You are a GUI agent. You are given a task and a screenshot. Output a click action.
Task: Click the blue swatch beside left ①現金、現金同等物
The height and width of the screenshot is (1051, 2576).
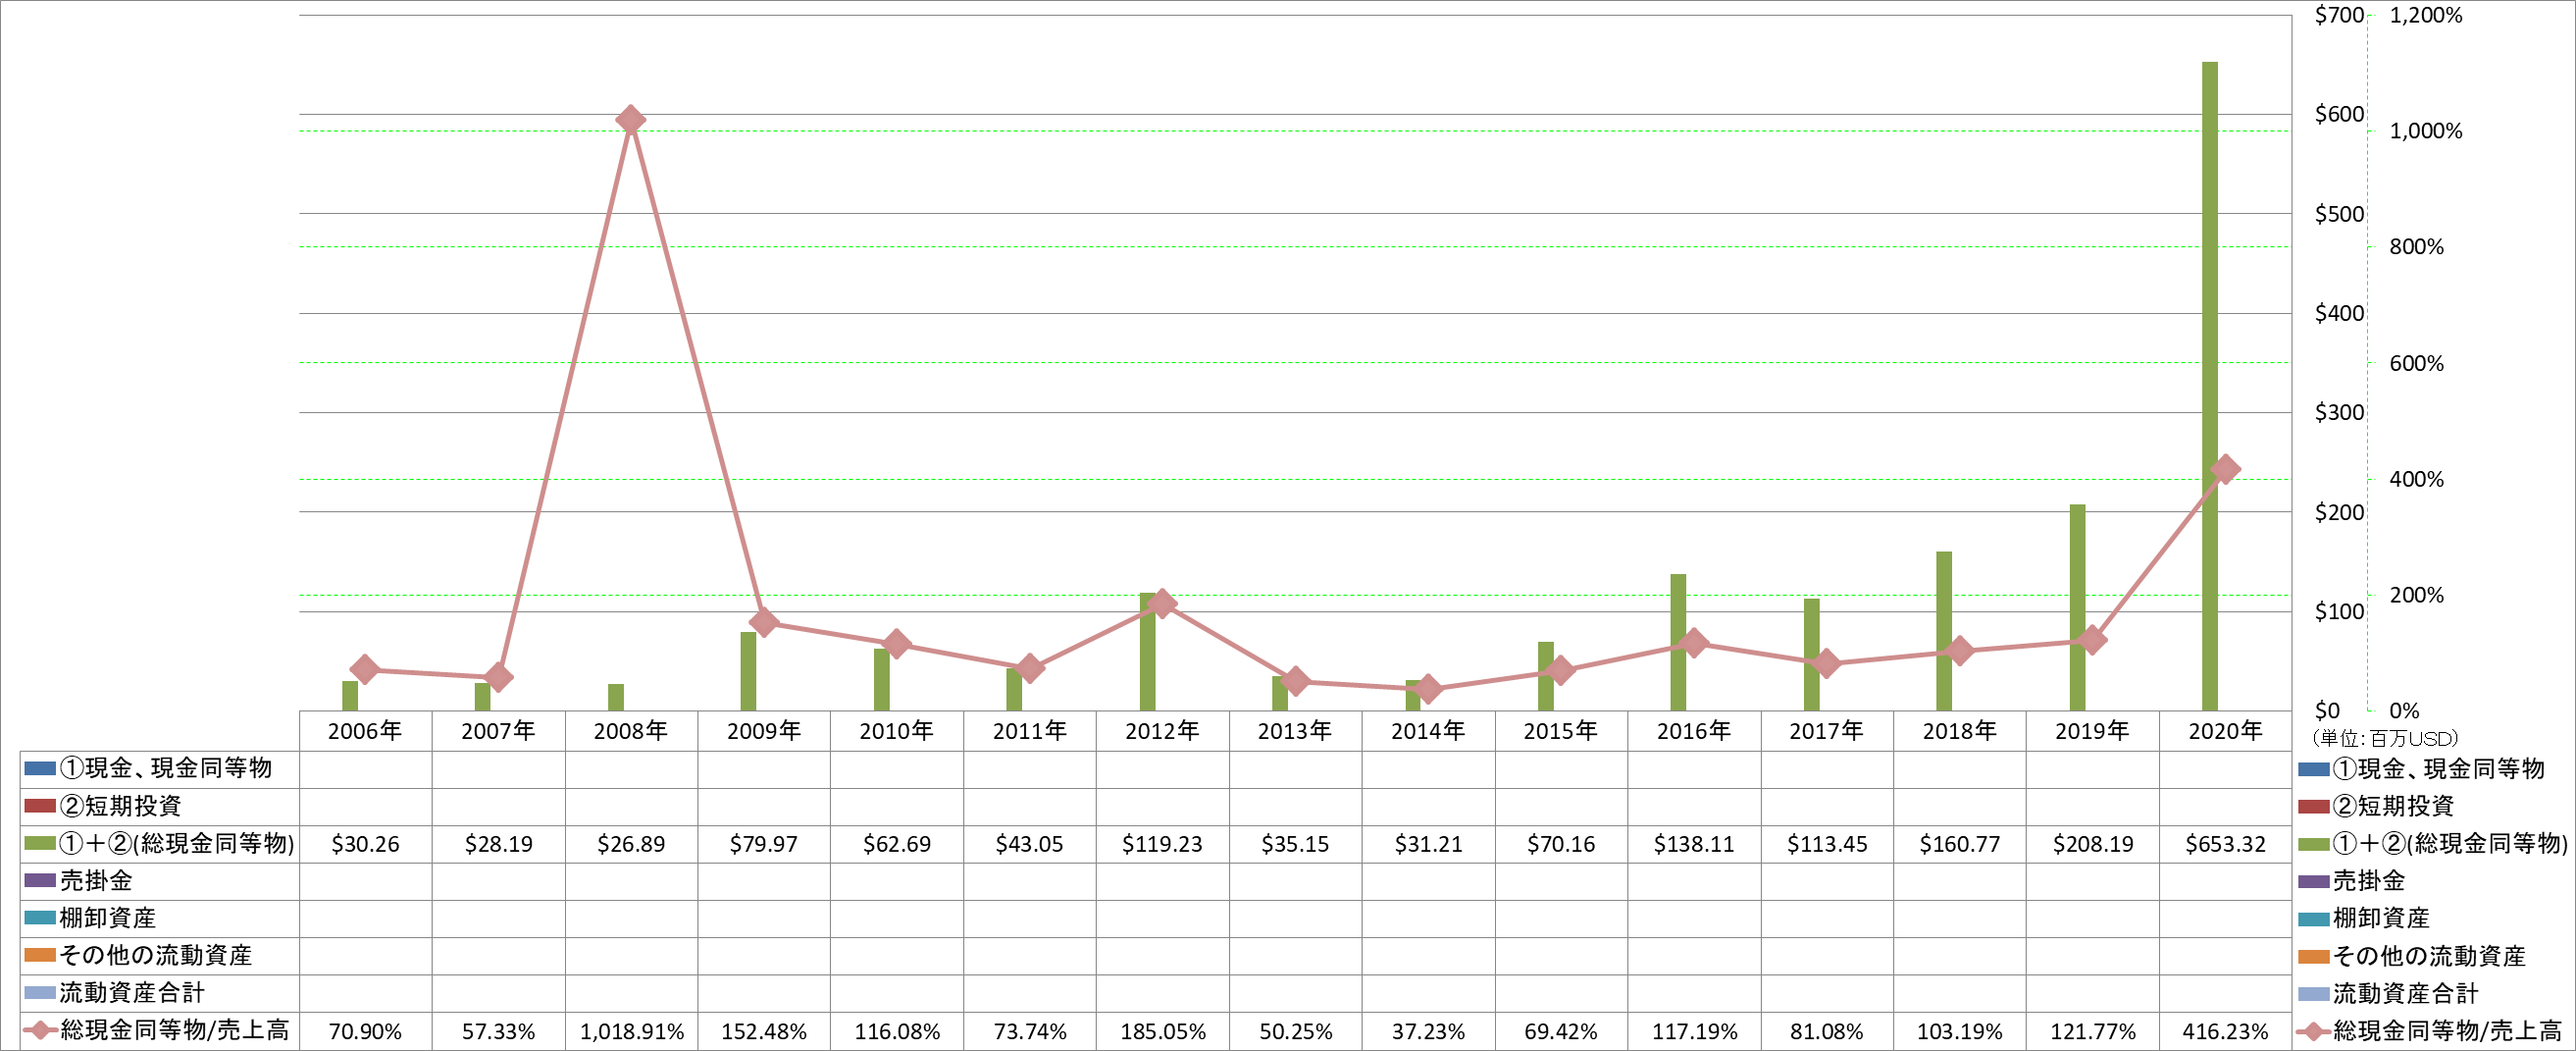[x=40, y=769]
